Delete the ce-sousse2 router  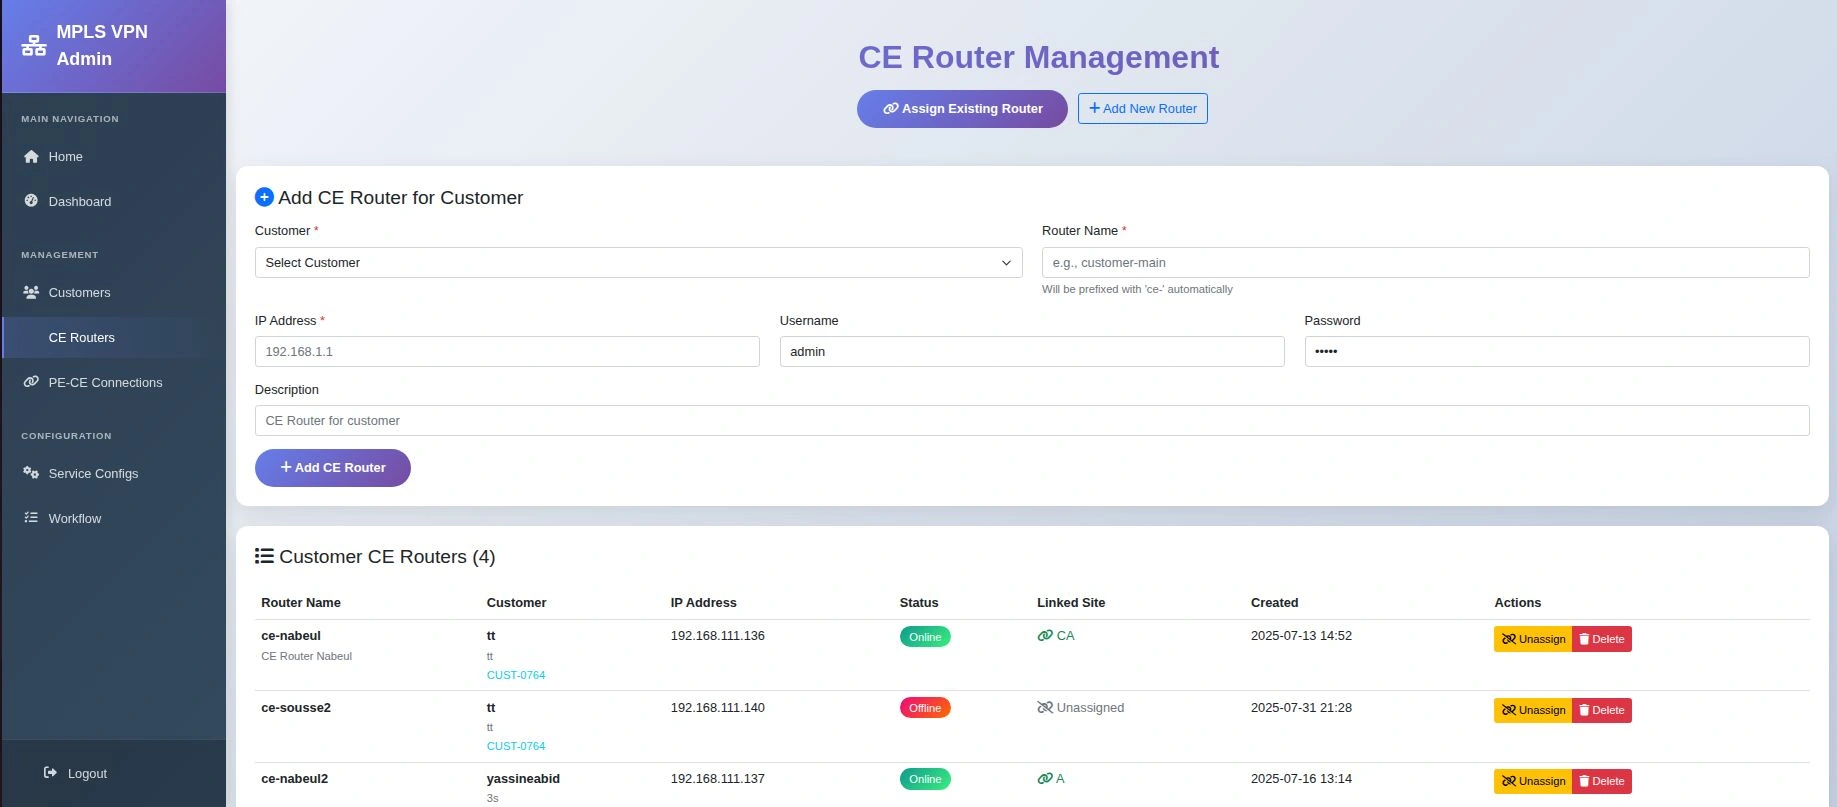(x=1602, y=710)
